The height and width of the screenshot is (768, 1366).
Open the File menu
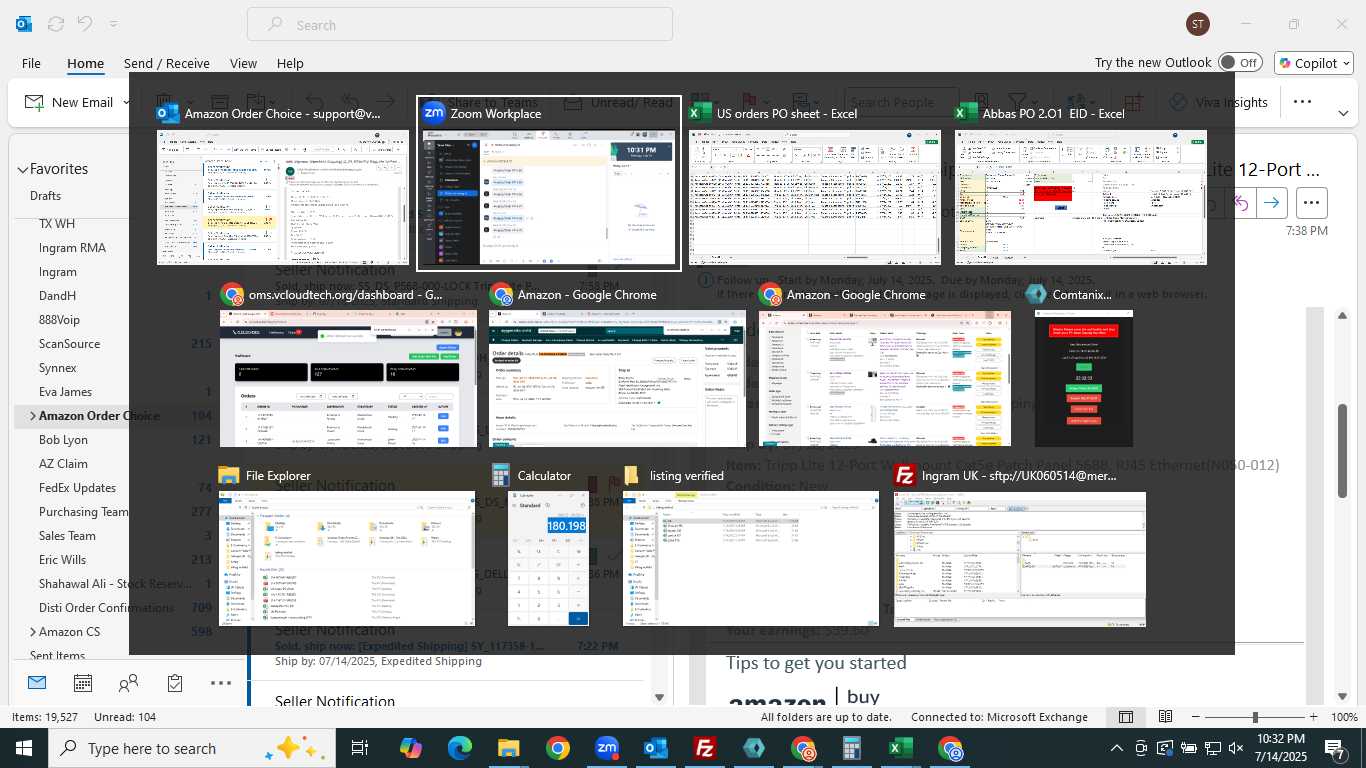click(x=31, y=63)
